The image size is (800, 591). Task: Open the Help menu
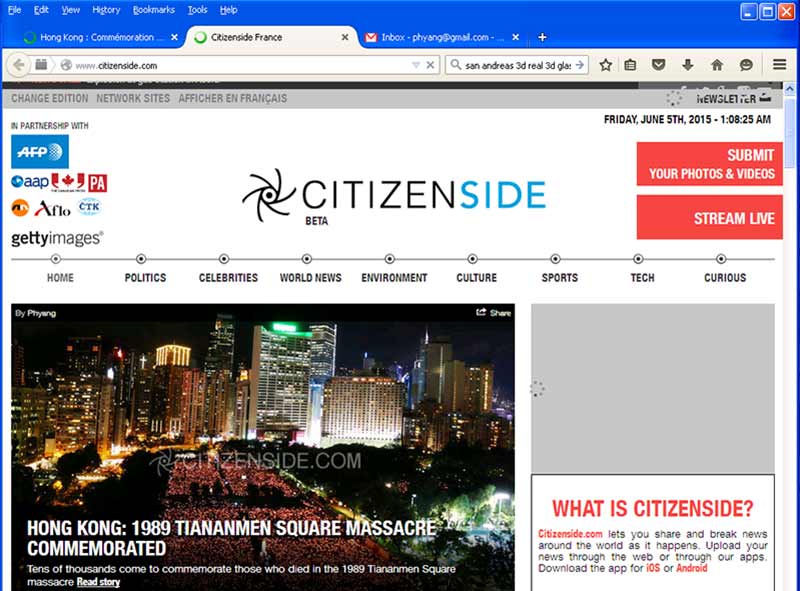coord(229,10)
